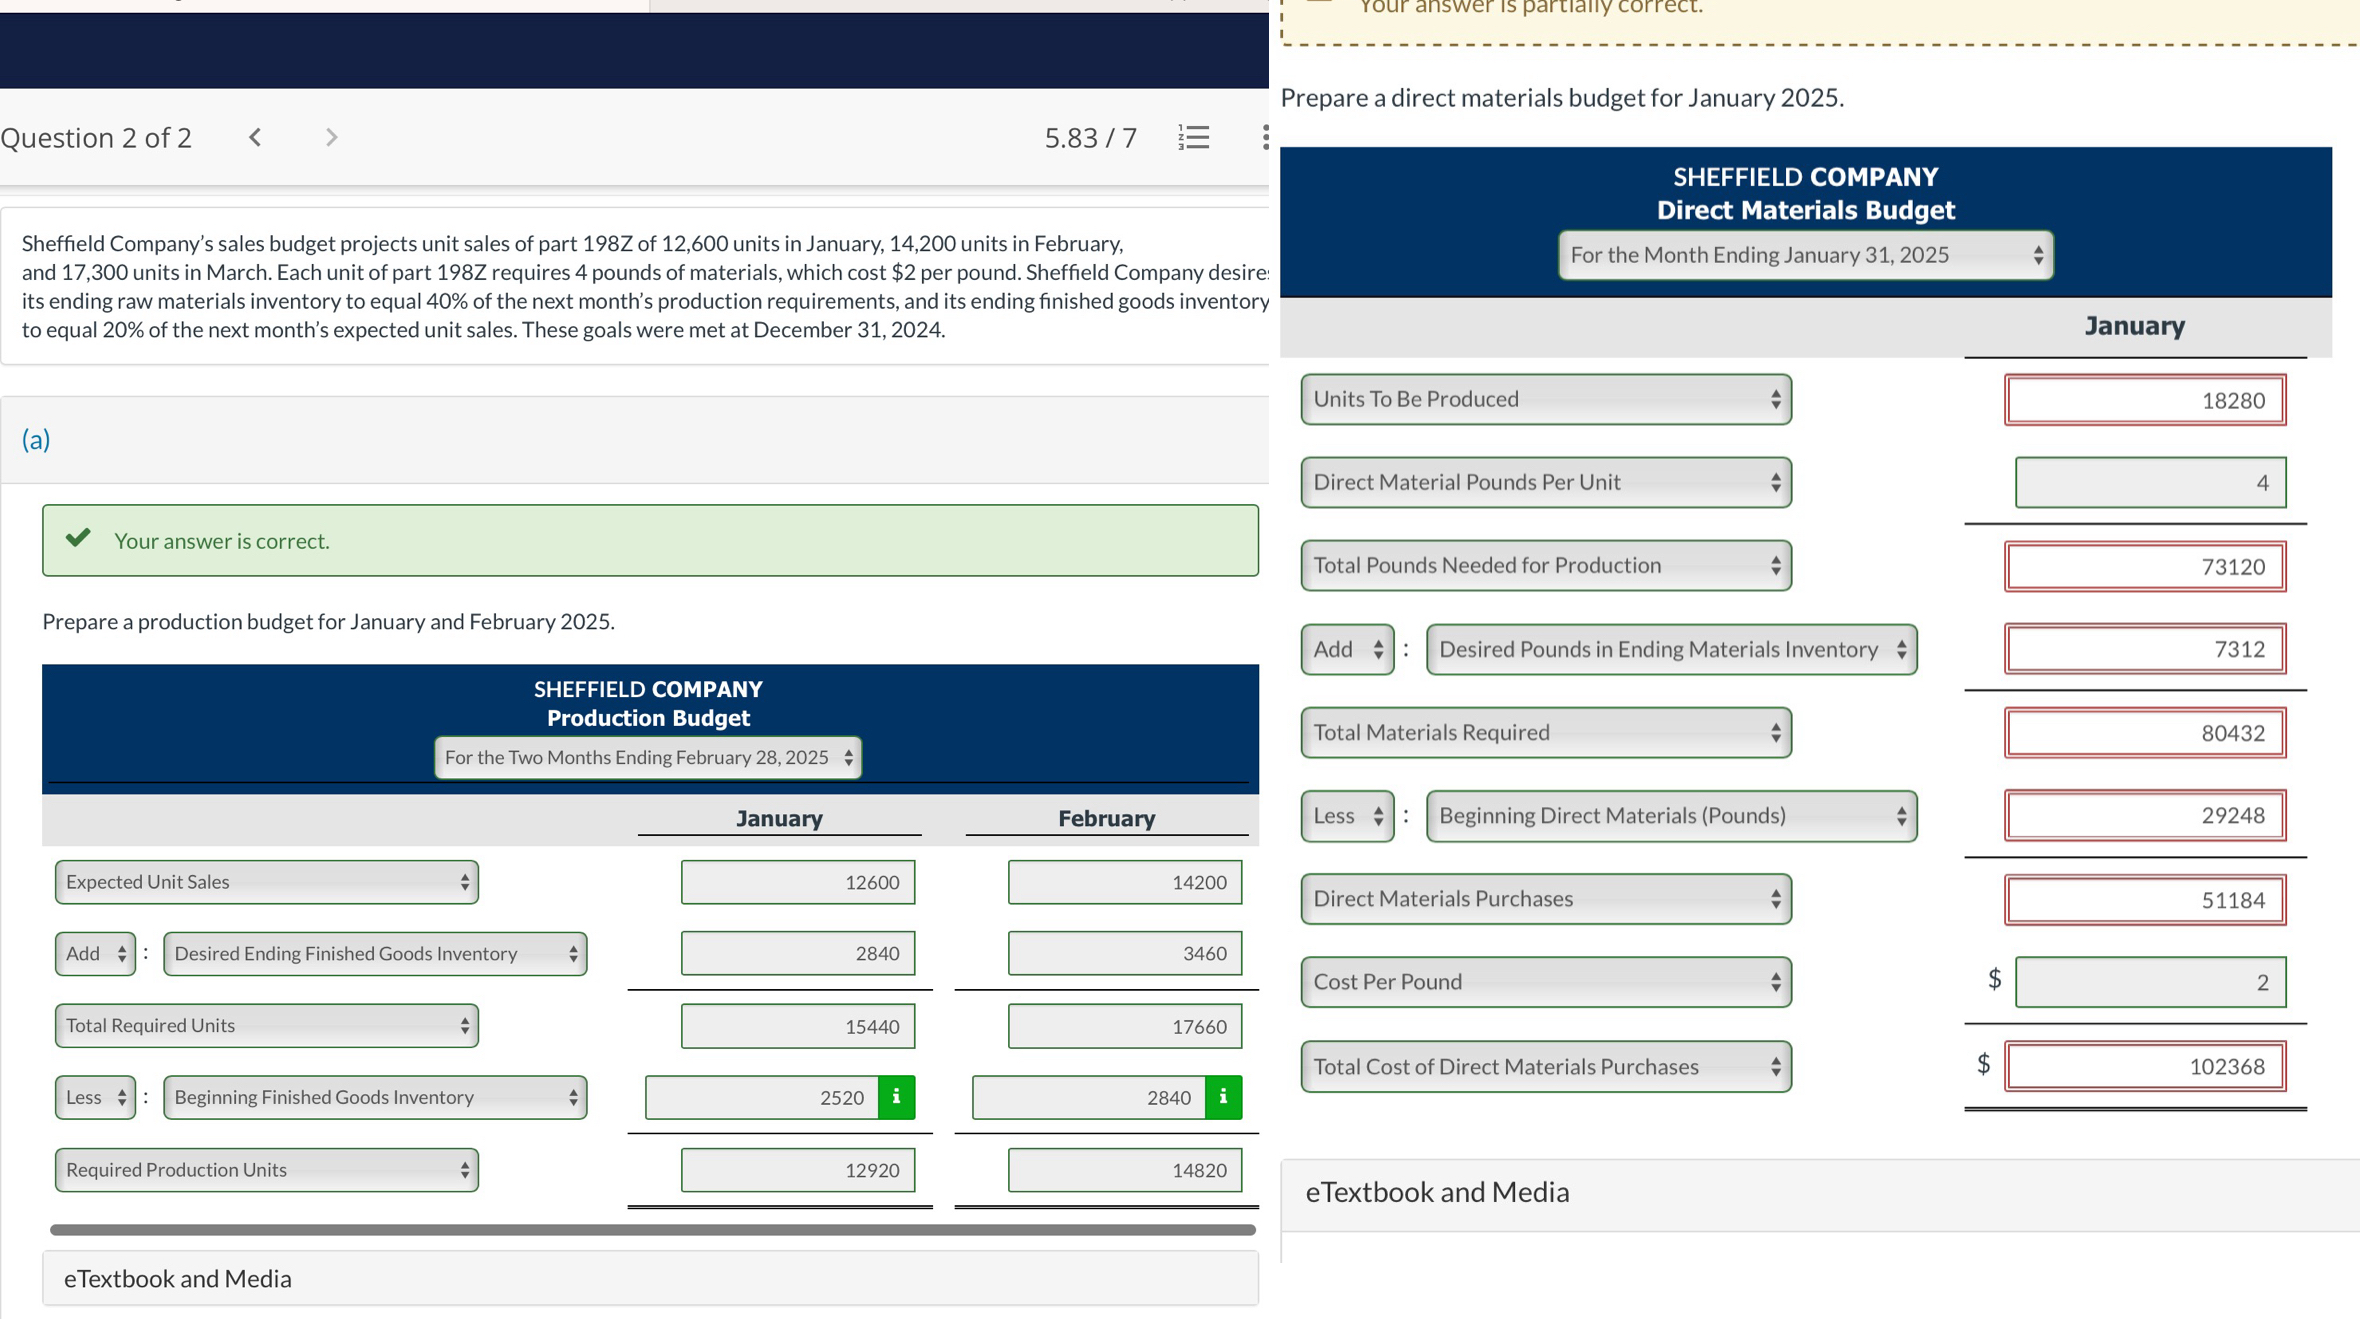Image resolution: width=2360 pixels, height=1319 pixels.
Task: Click the part (a) section header
Action: (36, 439)
